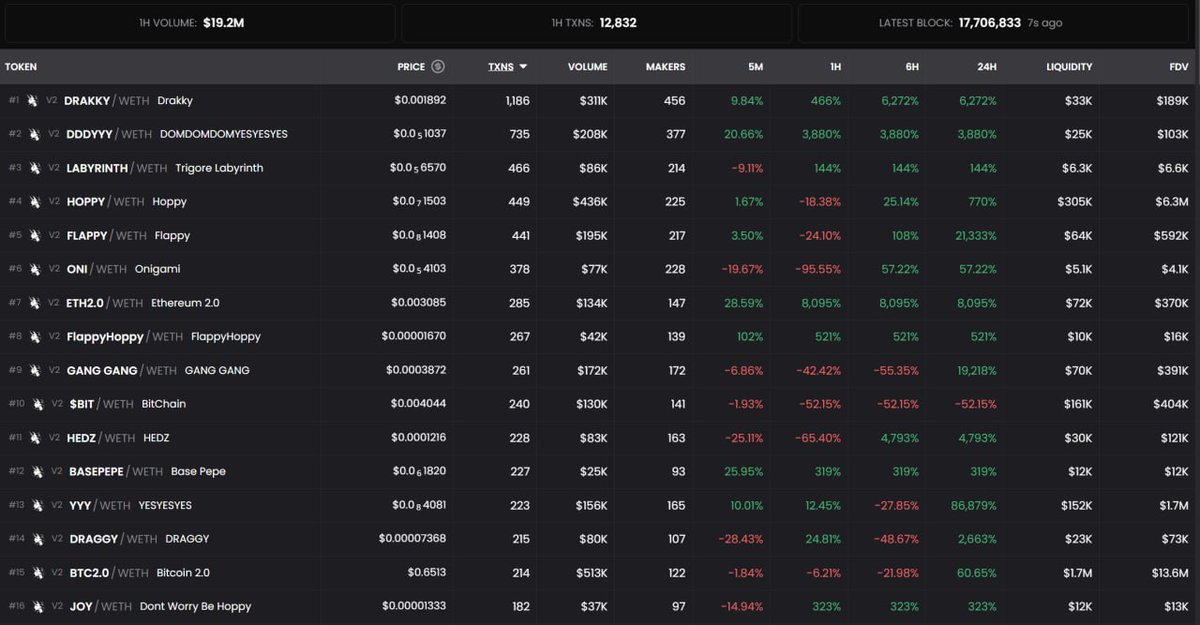Open the DDDYYY / WETH pair
The height and width of the screenshot is (625, 1200).
(109, 134)
